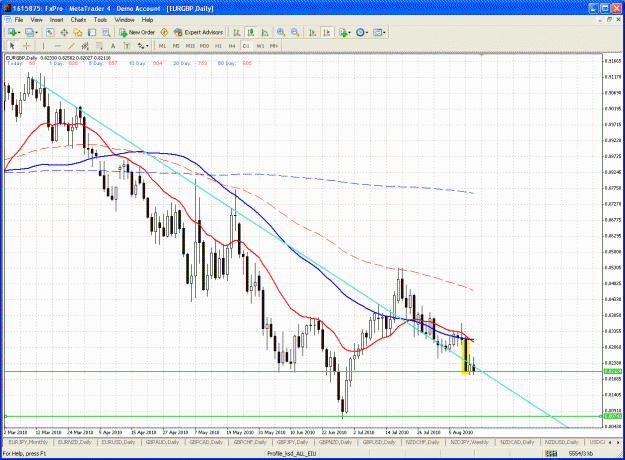Open the Templates dropdown
625x460 pixels.
tap(379, 32)
